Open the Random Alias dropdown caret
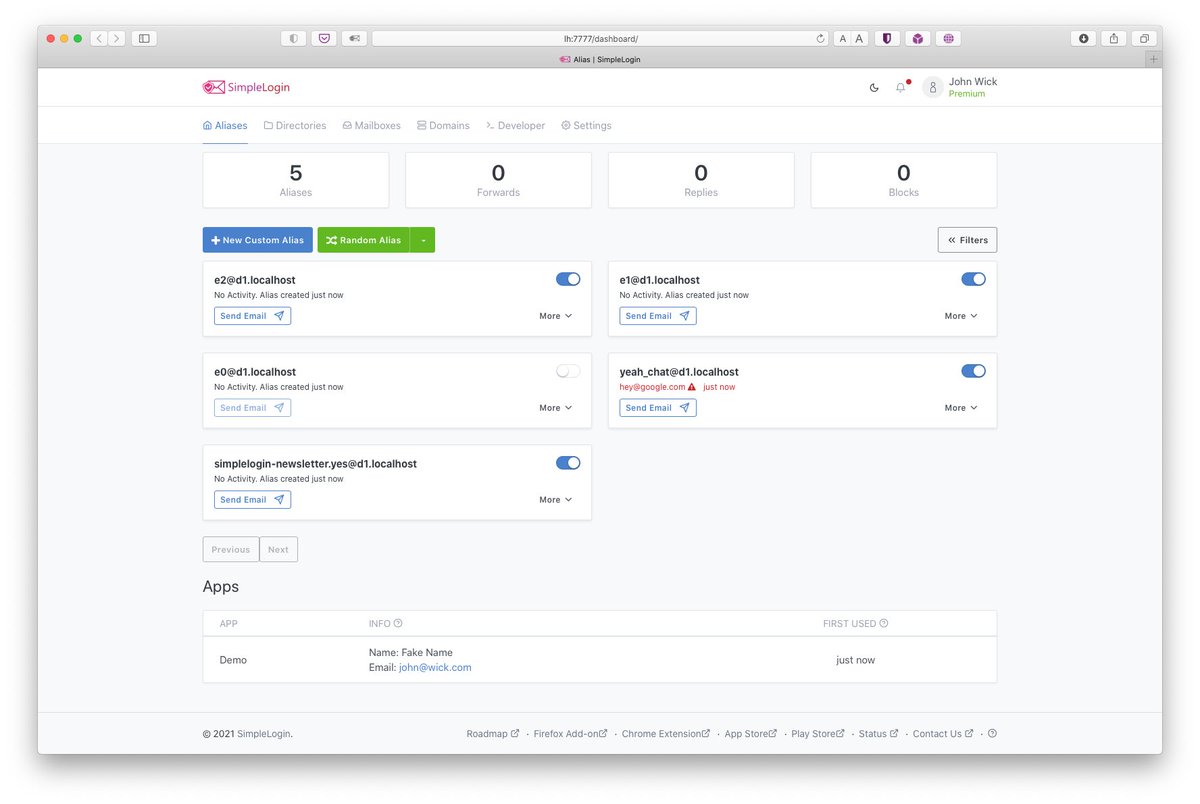This screenshot has width=1200, height=804. click(x=423, y=240)
